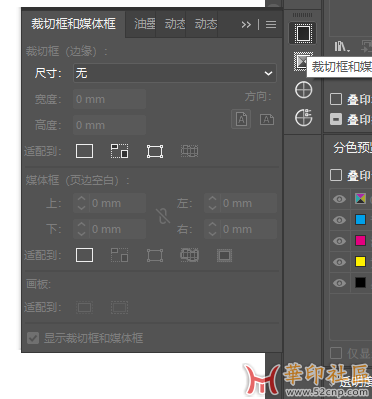Switch to the 裁切框和媒体框 tab

pos(73,24)
